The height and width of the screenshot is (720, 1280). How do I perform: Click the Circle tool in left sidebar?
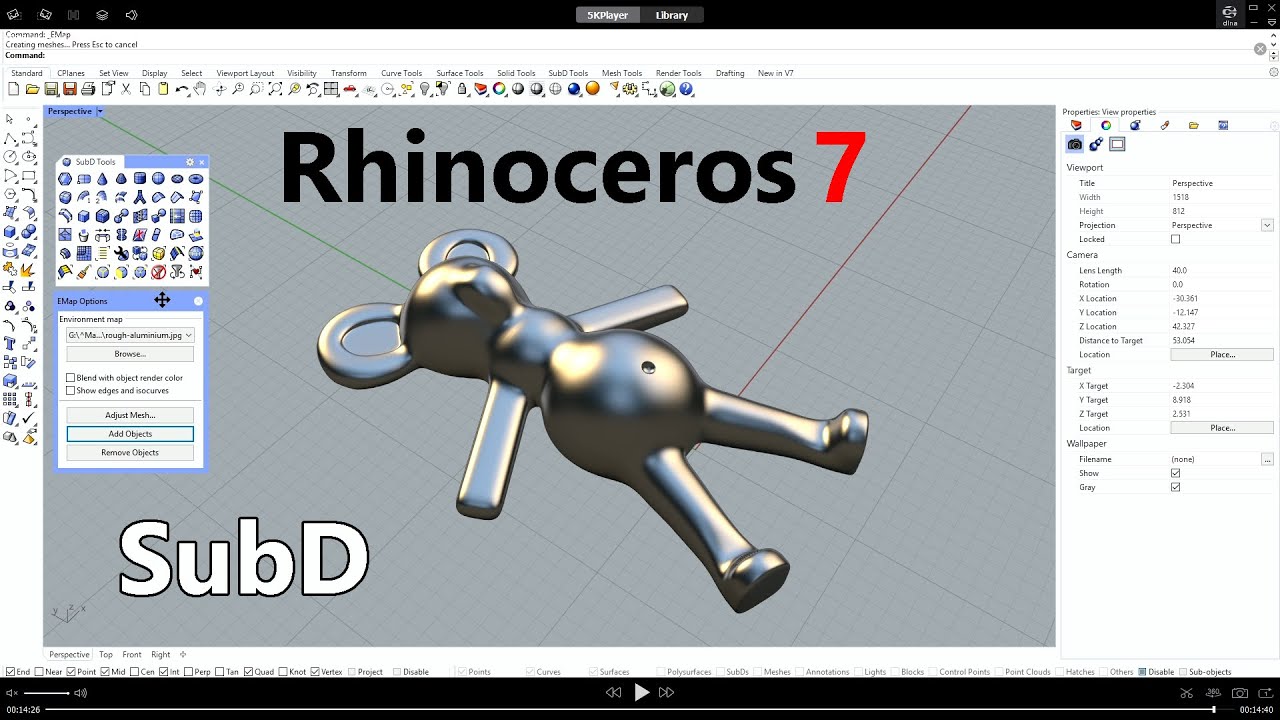coord(10,157)
